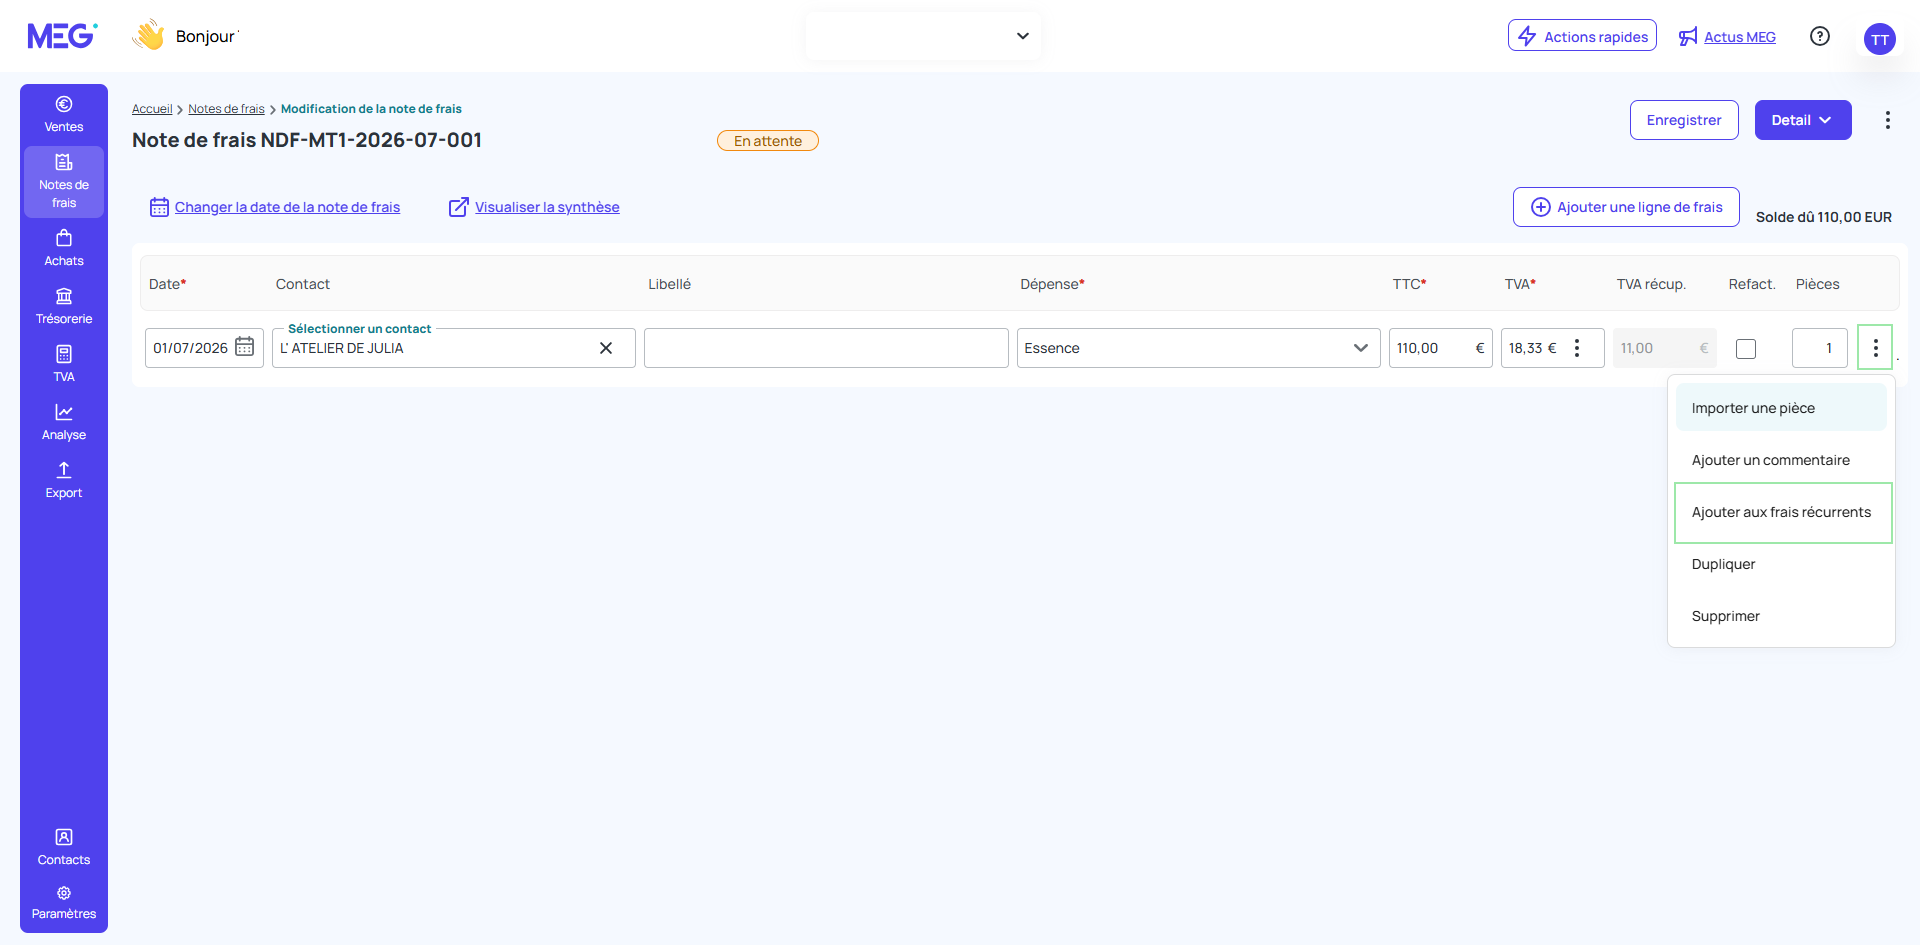Open the page-level three-dot menu
This screenshot has width=1920, height=945.
[1888, 120]
